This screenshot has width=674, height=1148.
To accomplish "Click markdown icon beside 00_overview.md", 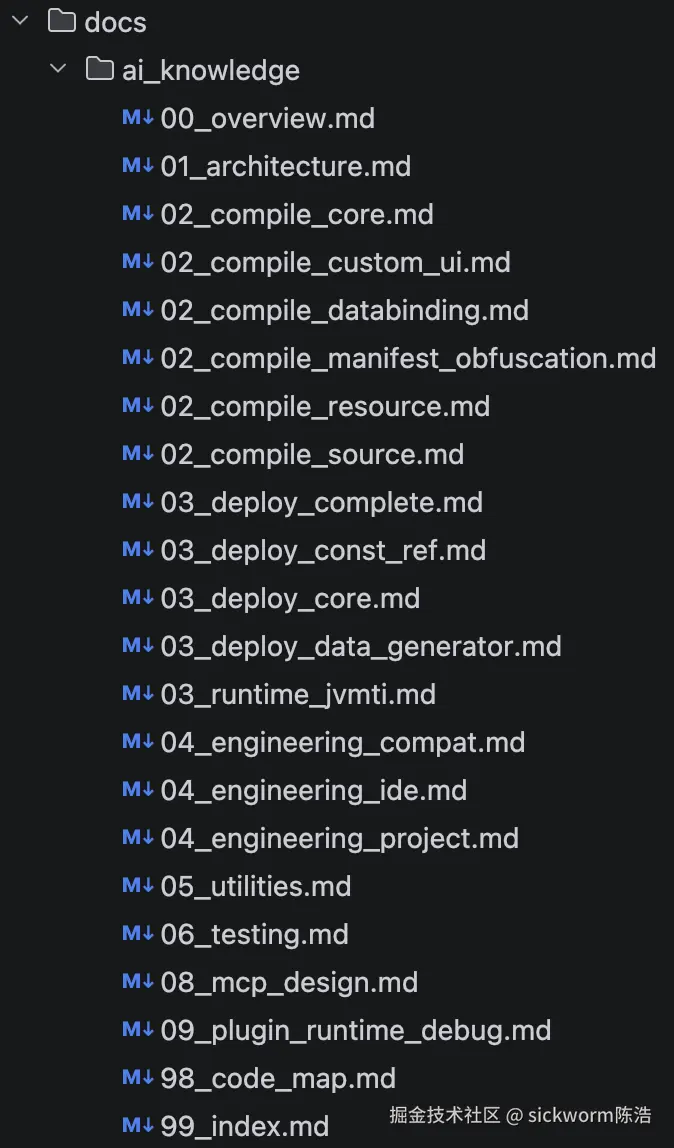I will tap(137, 118).
